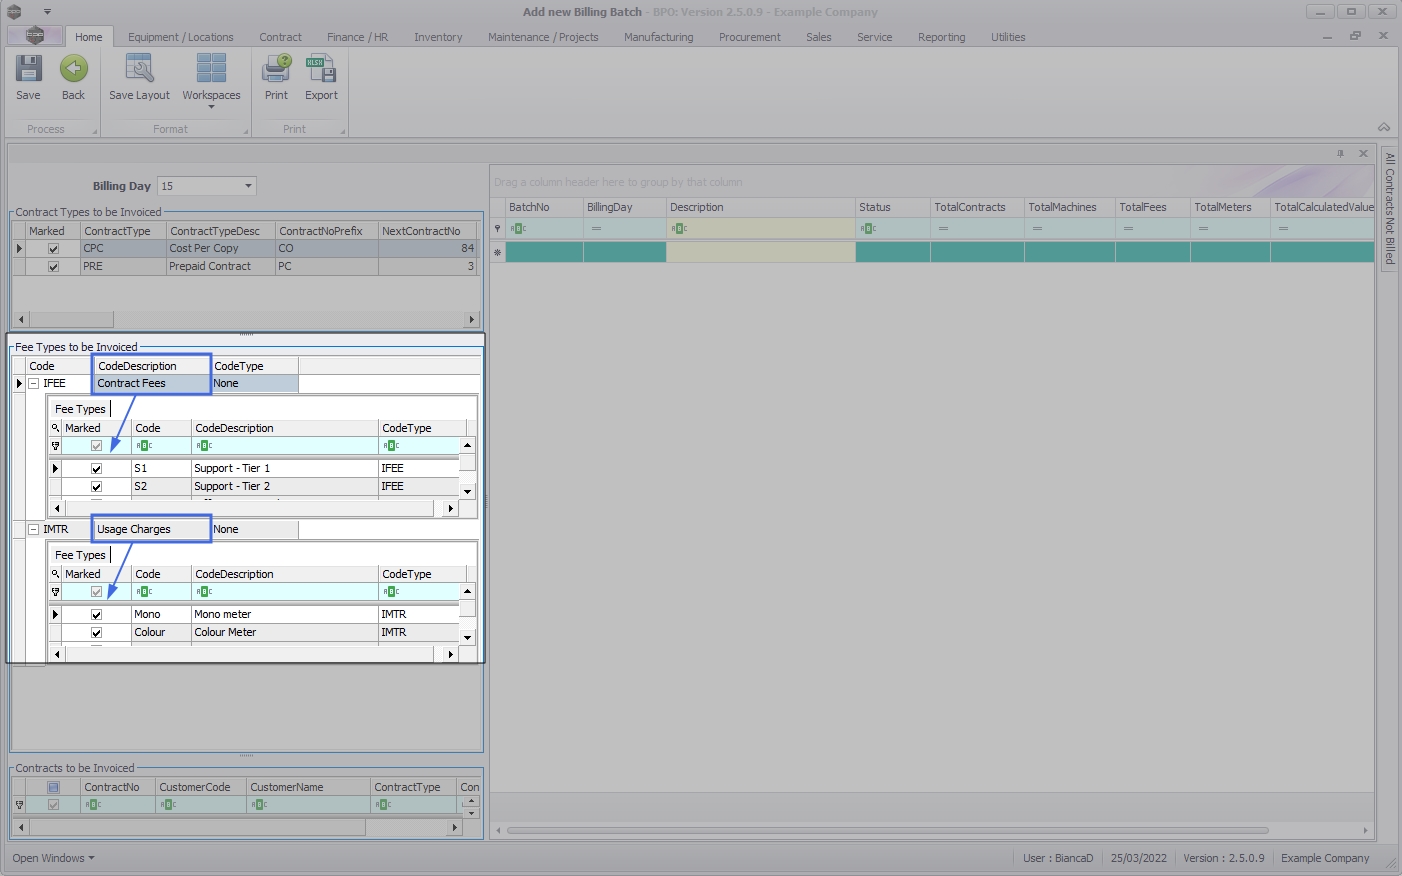Click the batch grid horizontal scrollbar

887,830
